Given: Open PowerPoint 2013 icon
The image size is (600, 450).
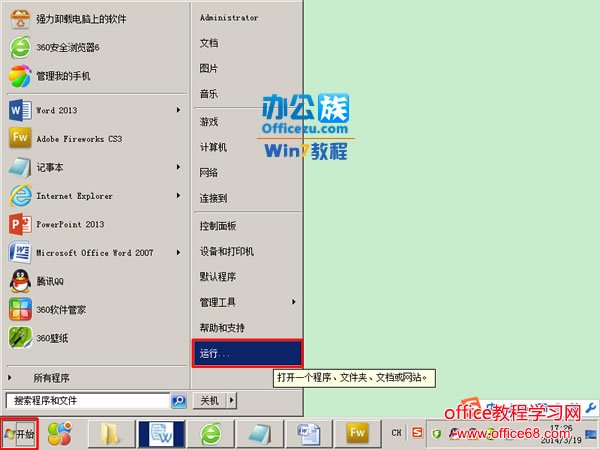Looking at the screenshot, I should [20, 224].
